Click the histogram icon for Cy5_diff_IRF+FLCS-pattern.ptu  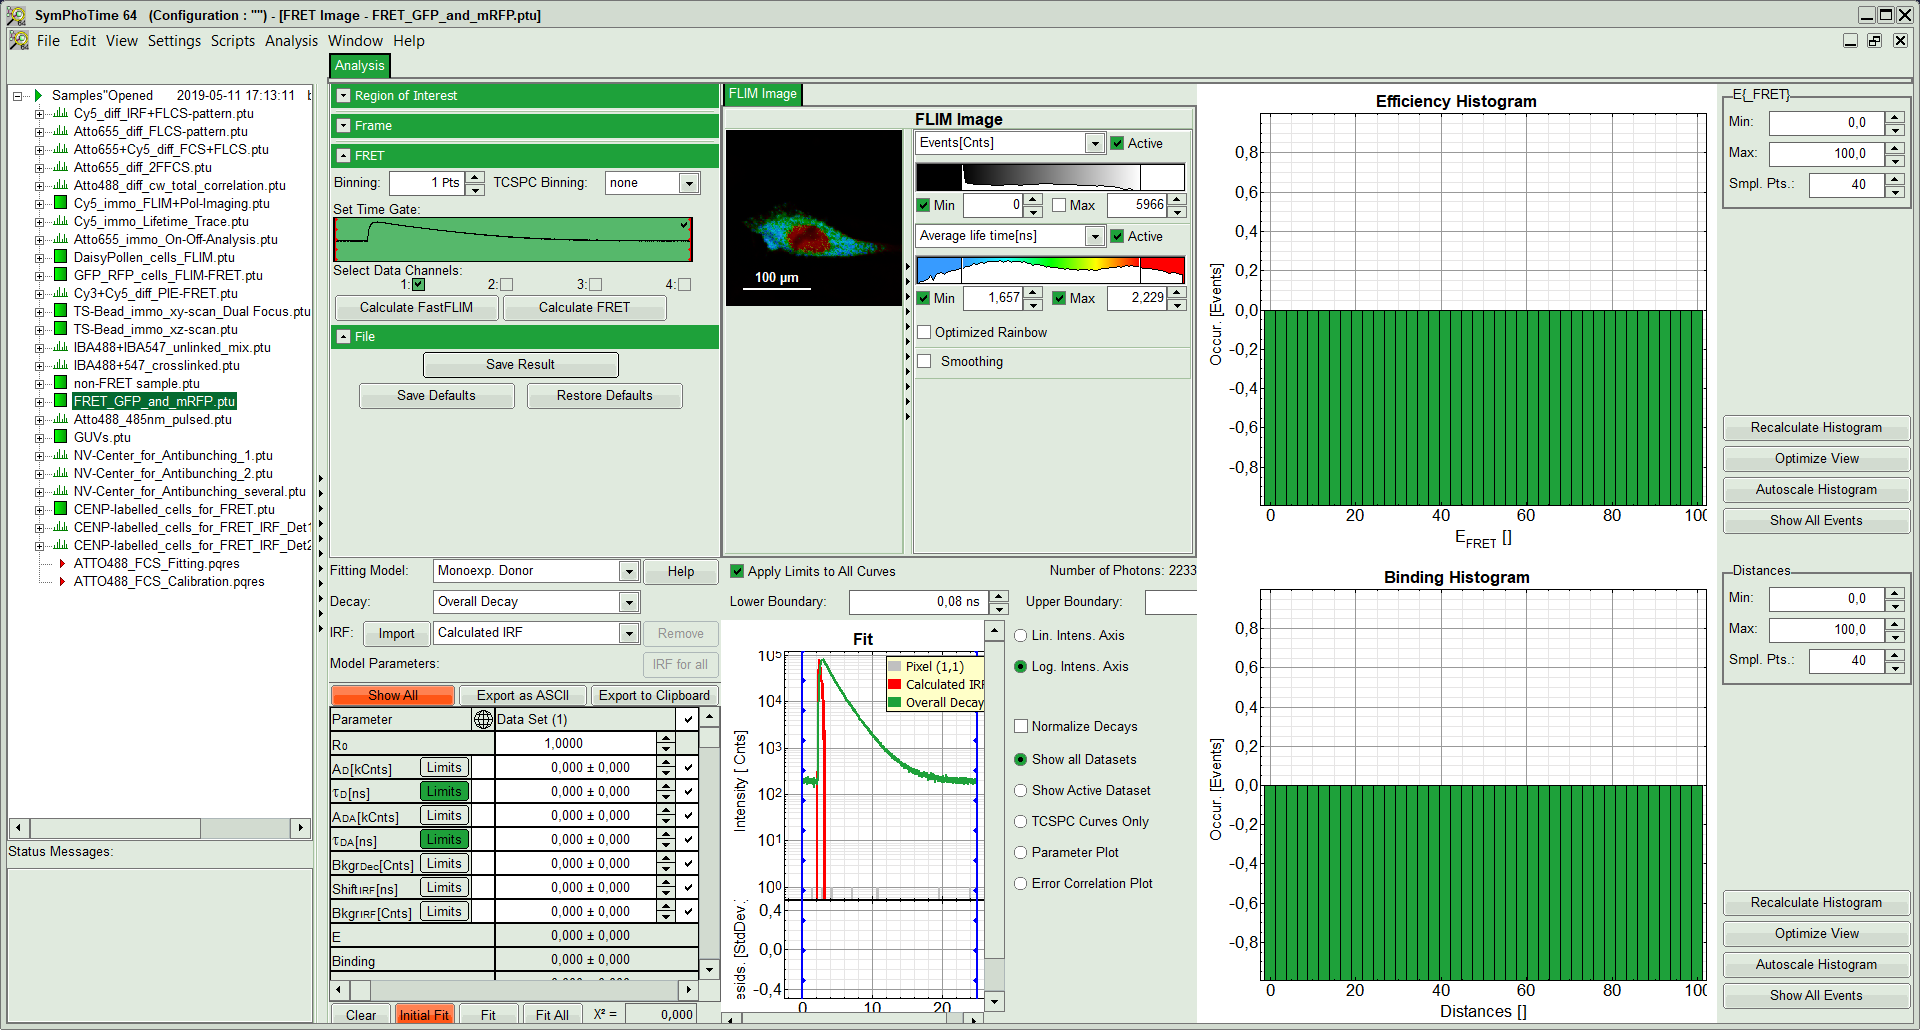[60, 113]
